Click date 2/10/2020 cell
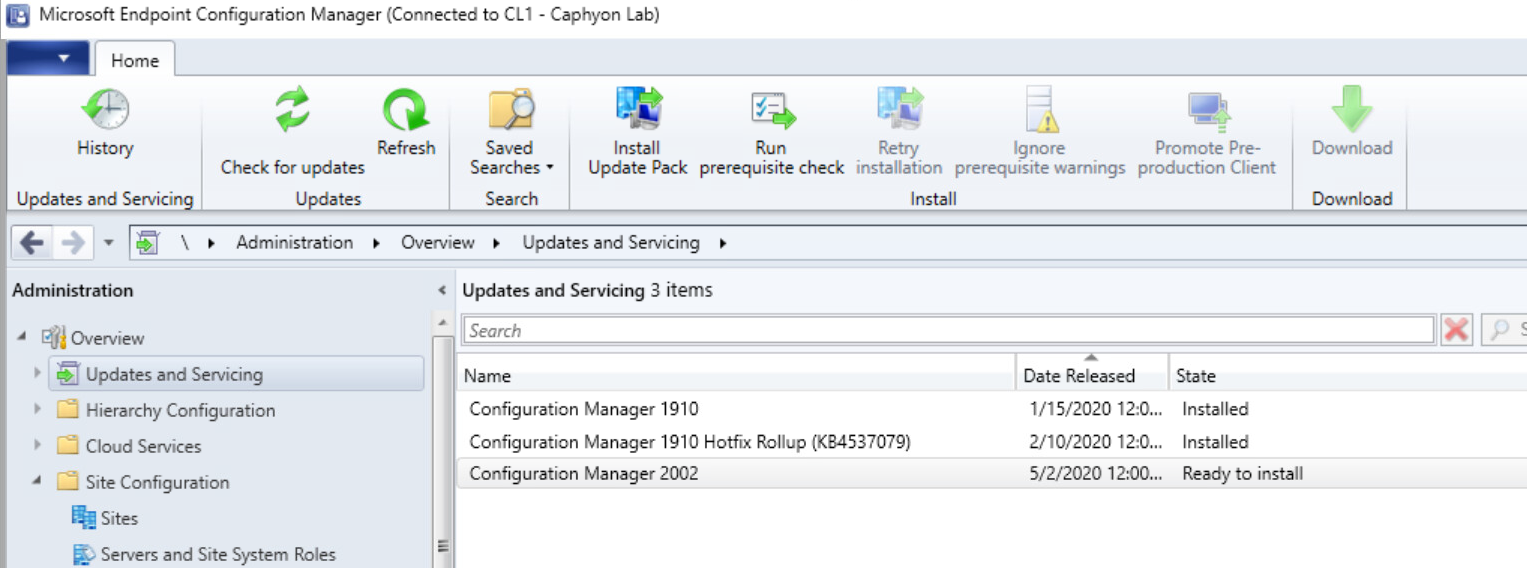The width and height of the screenshot is (1527, 568). tap(1096, 442)
